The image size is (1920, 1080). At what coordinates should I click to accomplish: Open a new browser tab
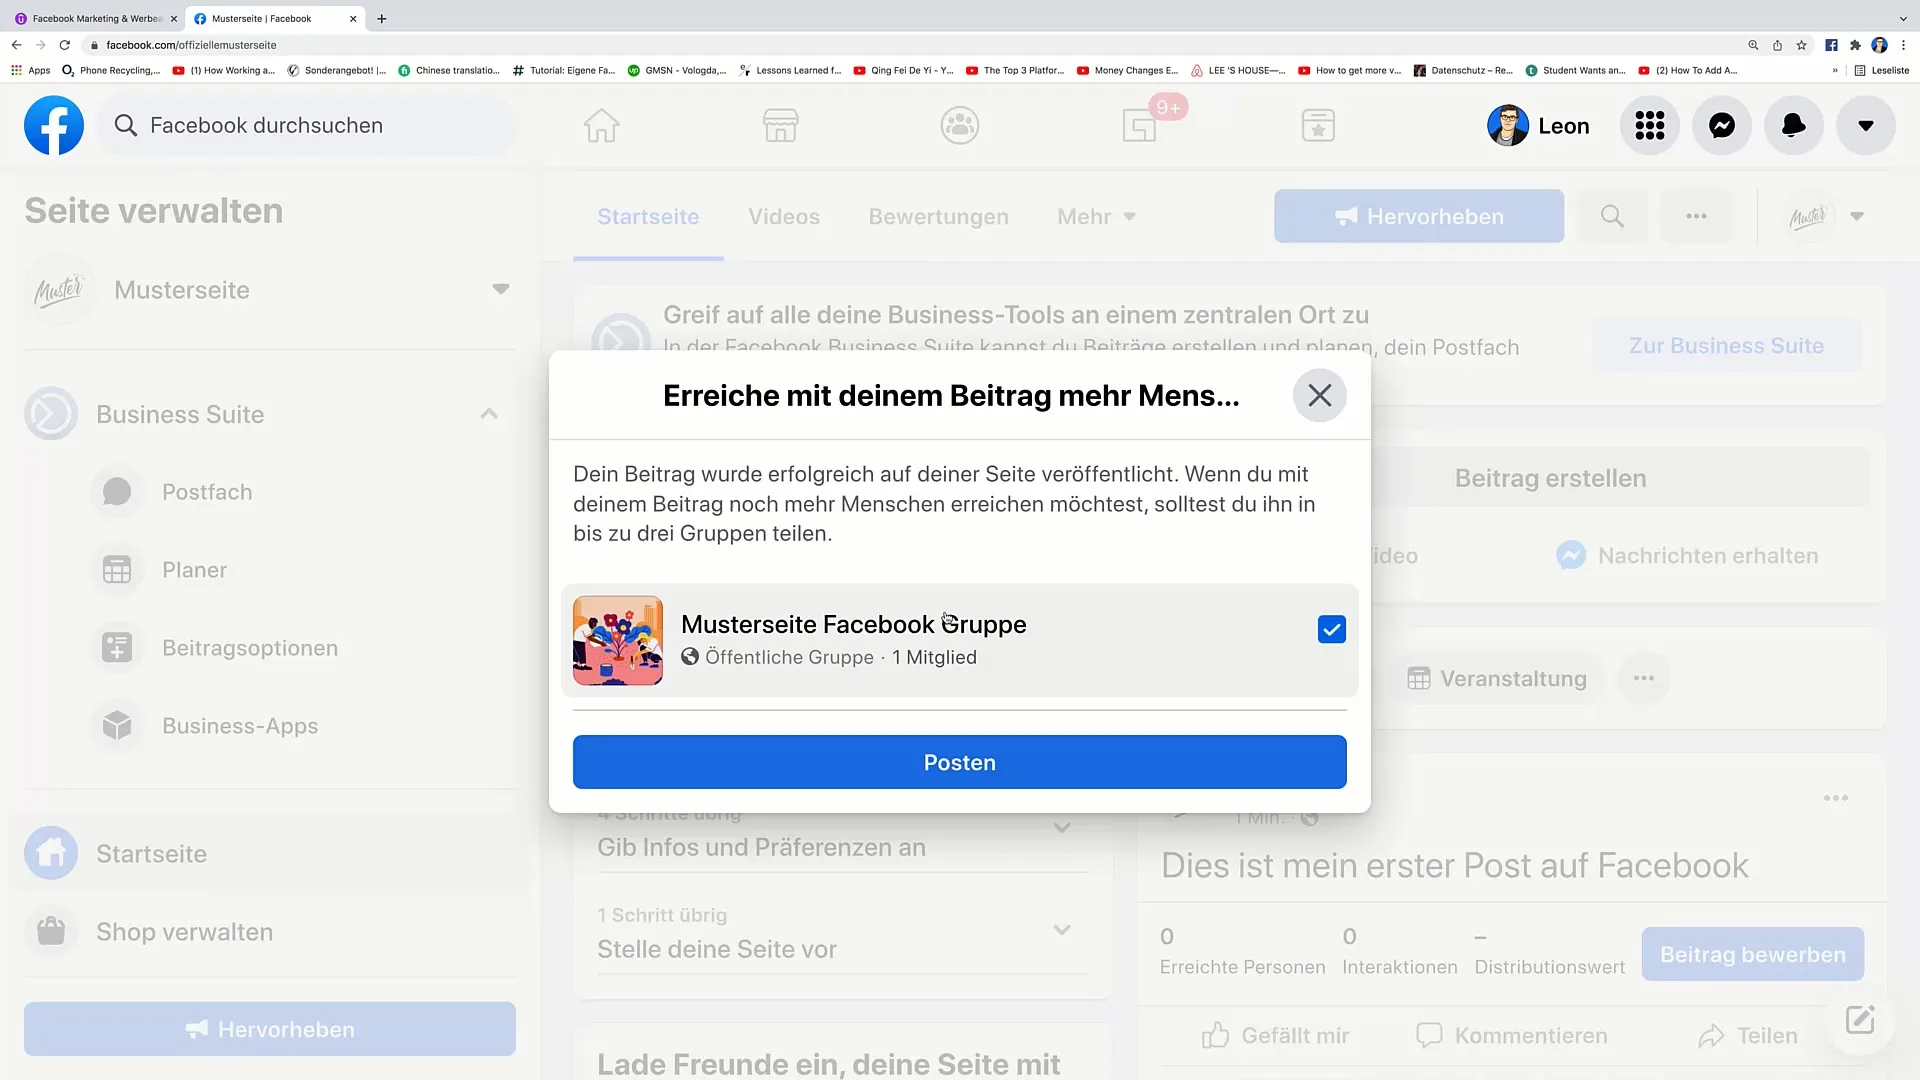point(382,19)
